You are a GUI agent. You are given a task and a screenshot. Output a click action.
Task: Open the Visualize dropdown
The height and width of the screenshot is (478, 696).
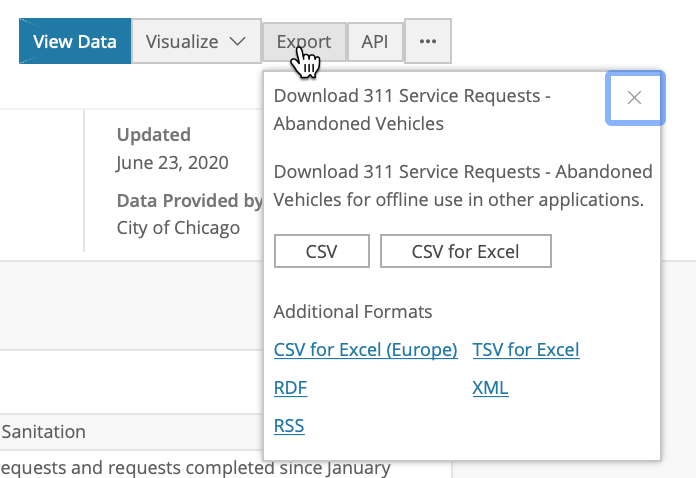pyautogui.click(x=196, y=41)
